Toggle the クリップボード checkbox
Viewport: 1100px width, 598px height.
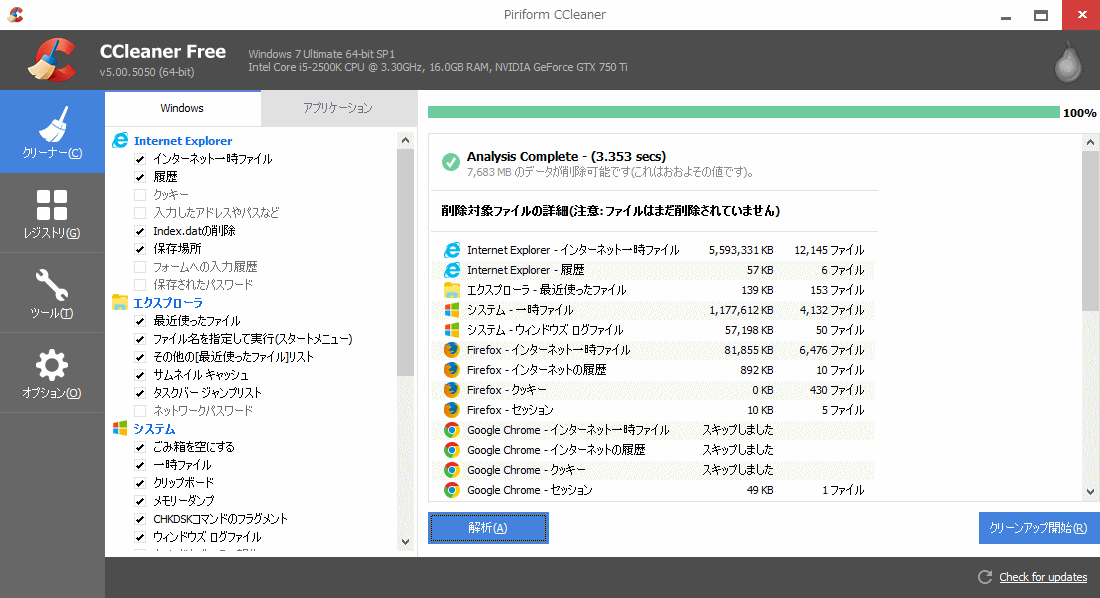click(140, 483)
